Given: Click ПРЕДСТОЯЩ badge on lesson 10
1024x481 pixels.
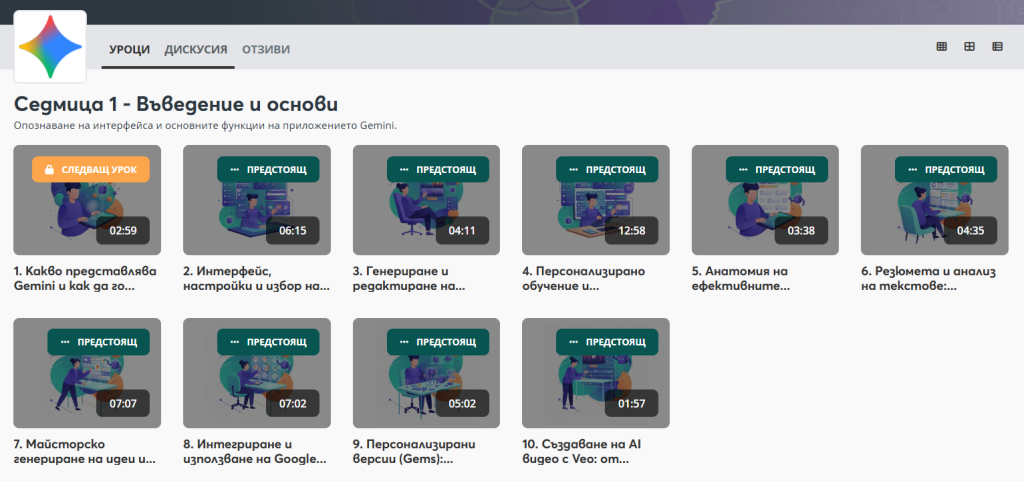Looking at the screenshot, I should tap(607, 342).
